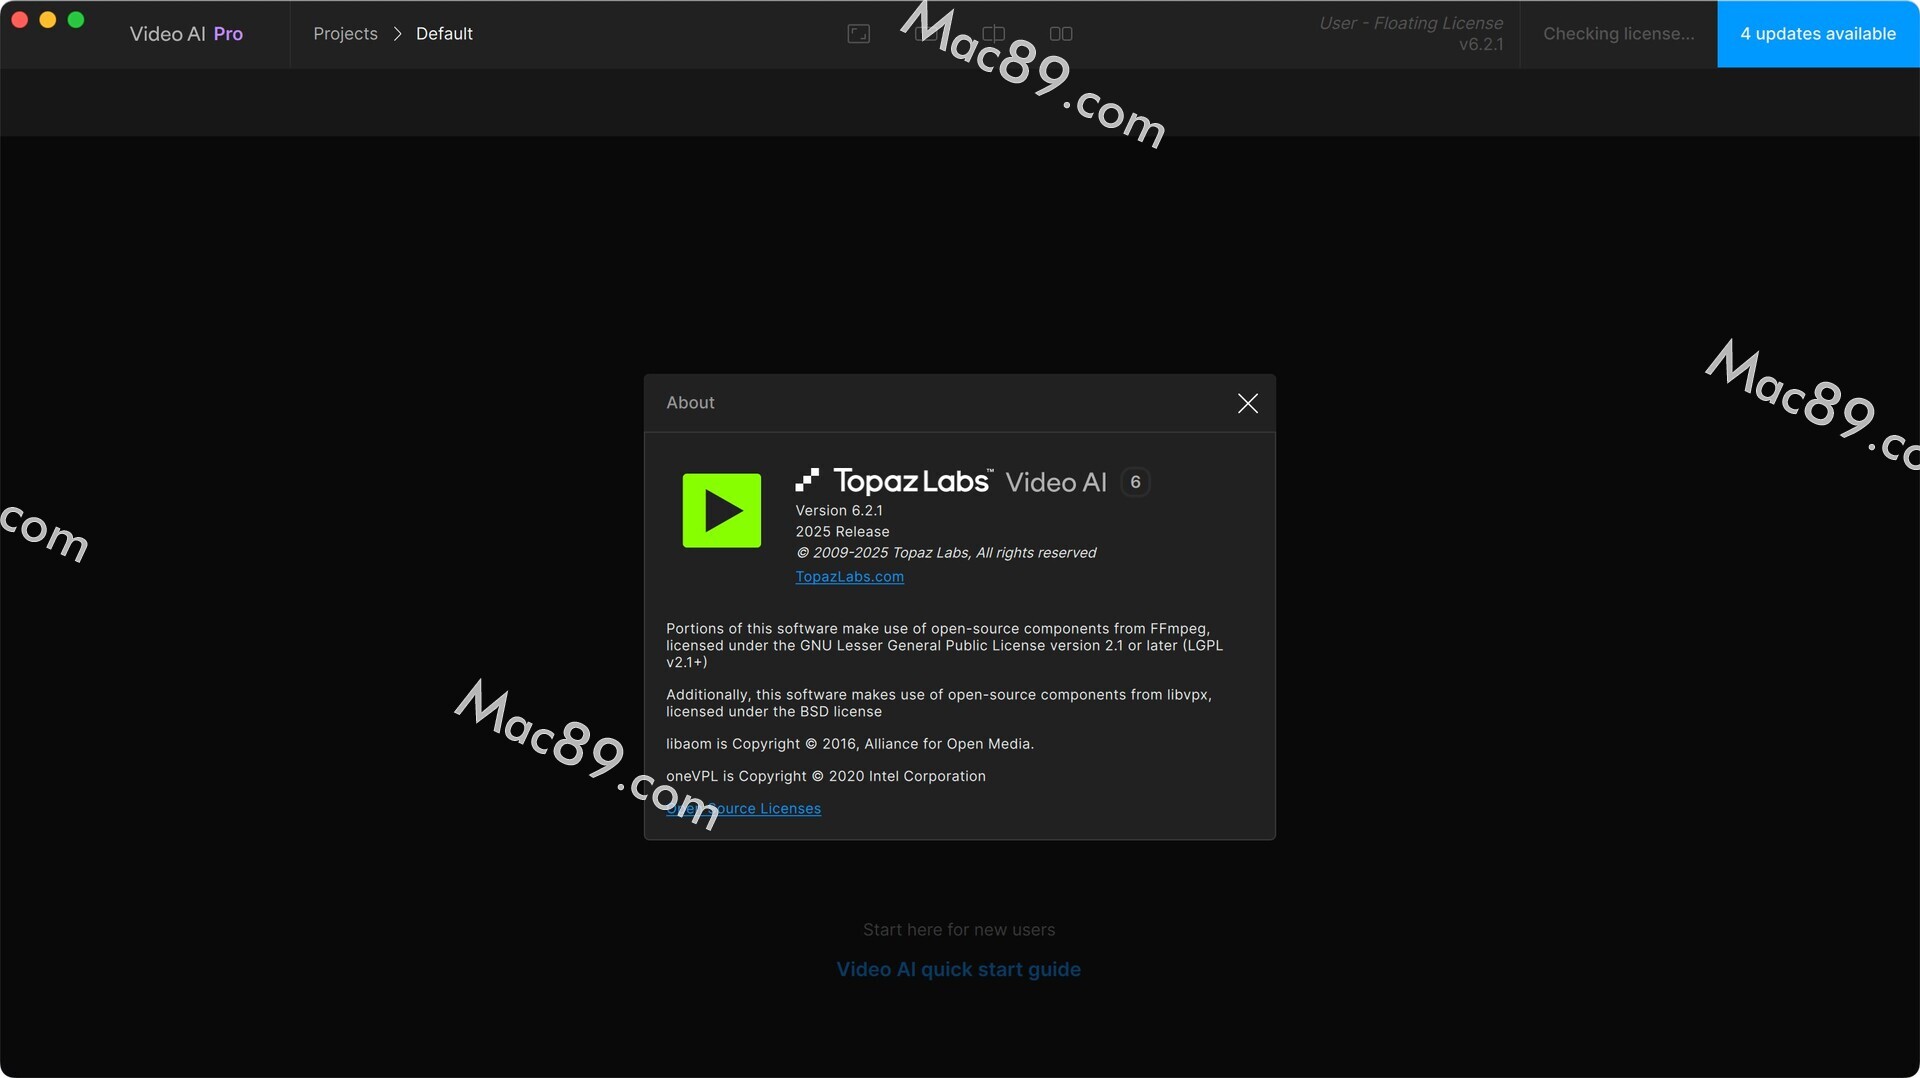Click the Video AI Pro title
1920x1078 pixels.
point(186,34)
